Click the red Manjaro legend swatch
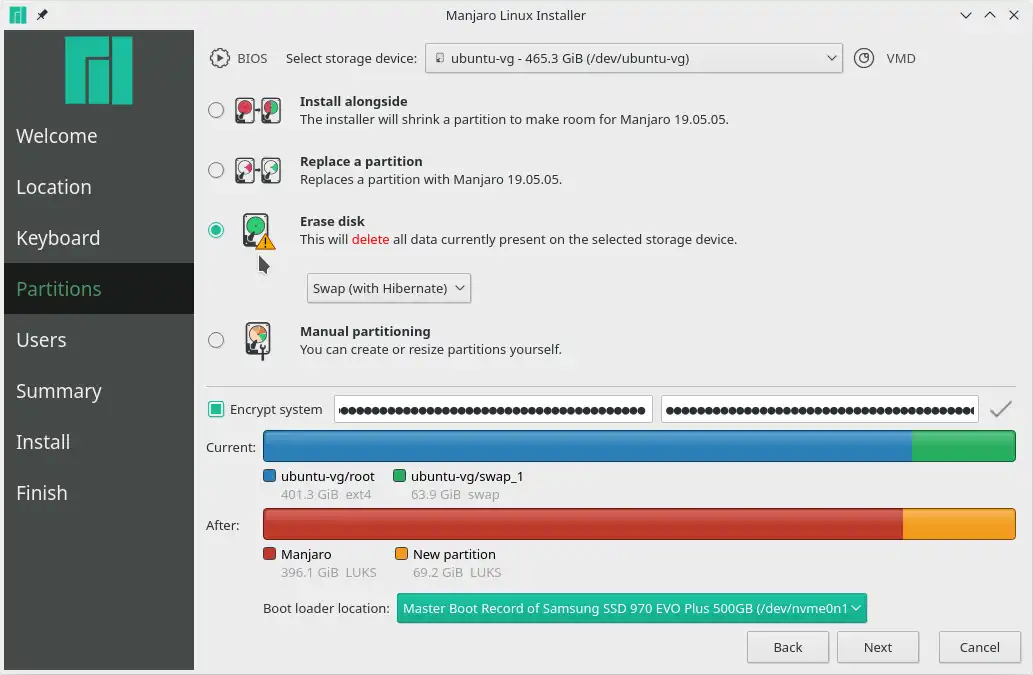This screenshot has width=1033, height=675. click(x=269, y=553)
